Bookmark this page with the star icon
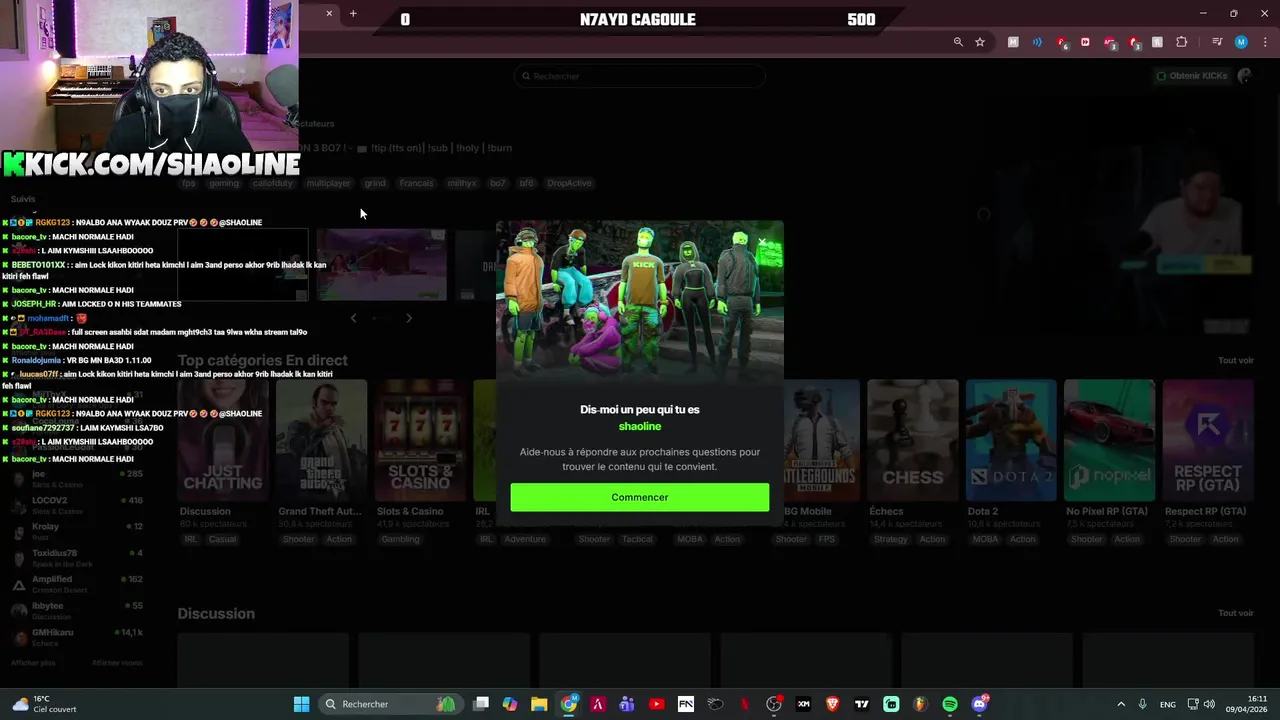This screenshot has width=1280, height=720. pos(980,42)
